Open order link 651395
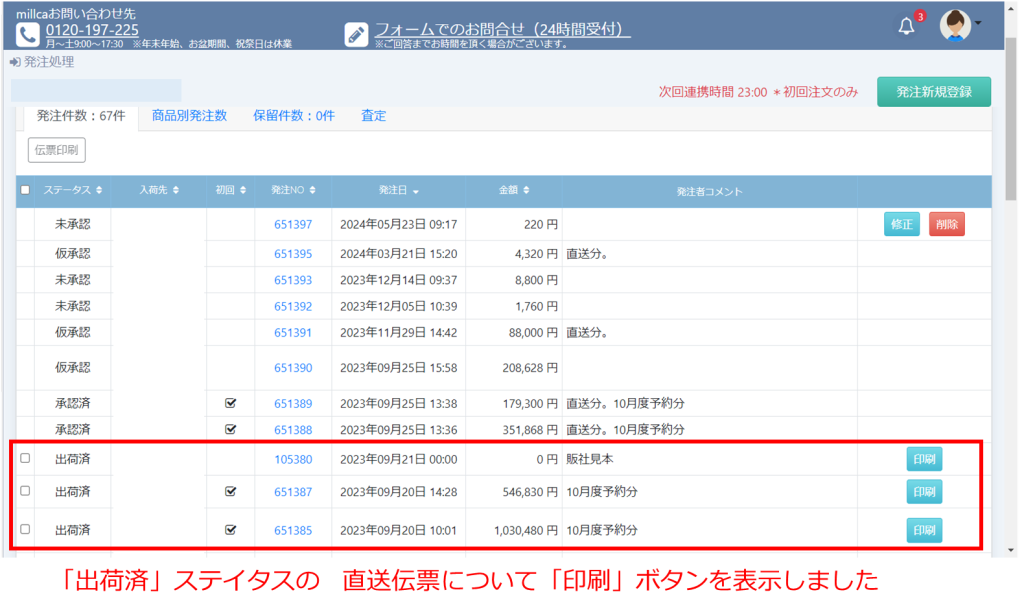Screen dimensions: 1024x614 pyautogui.click(x=293, y=254)
